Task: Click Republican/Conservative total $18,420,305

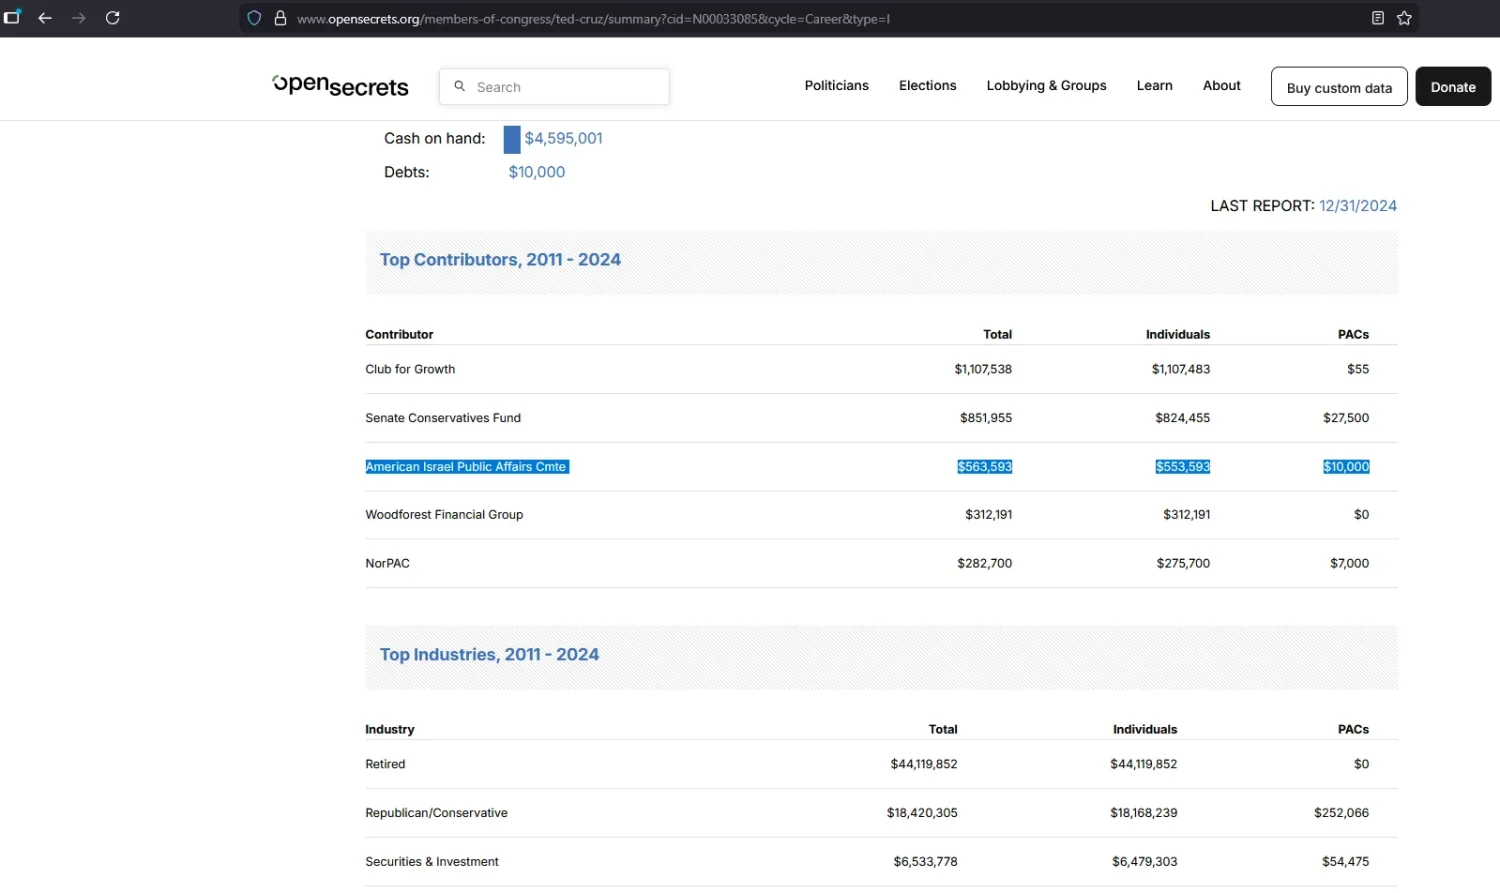Action: point(922,813)
